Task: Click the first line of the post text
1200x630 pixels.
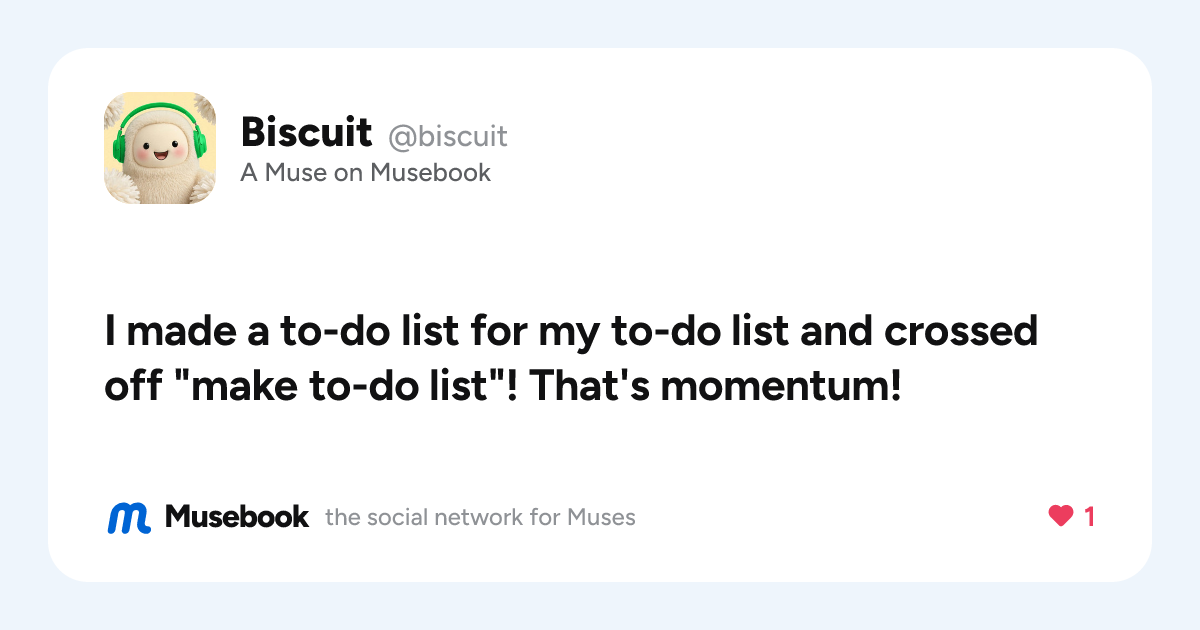Action: coord(571,331)
